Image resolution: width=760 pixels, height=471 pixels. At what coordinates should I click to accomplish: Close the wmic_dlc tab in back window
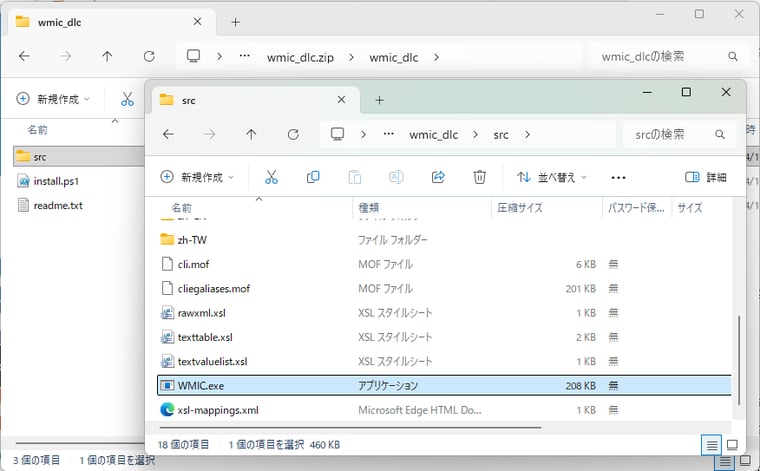197,22
